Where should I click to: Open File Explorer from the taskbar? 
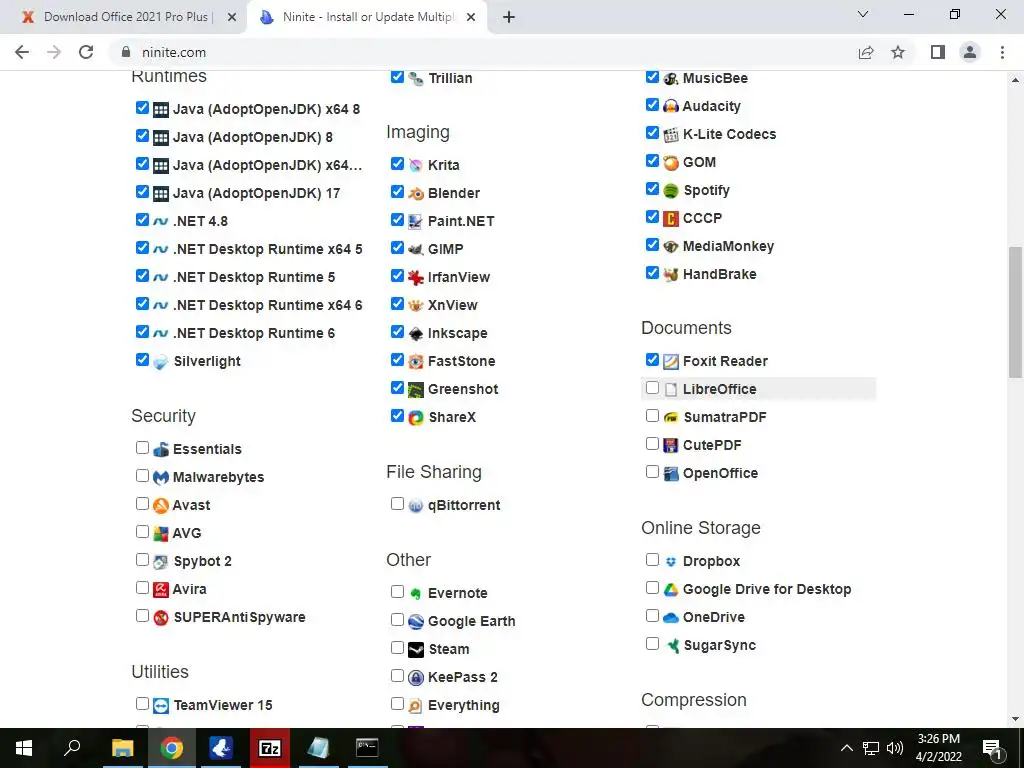point(122,748)
